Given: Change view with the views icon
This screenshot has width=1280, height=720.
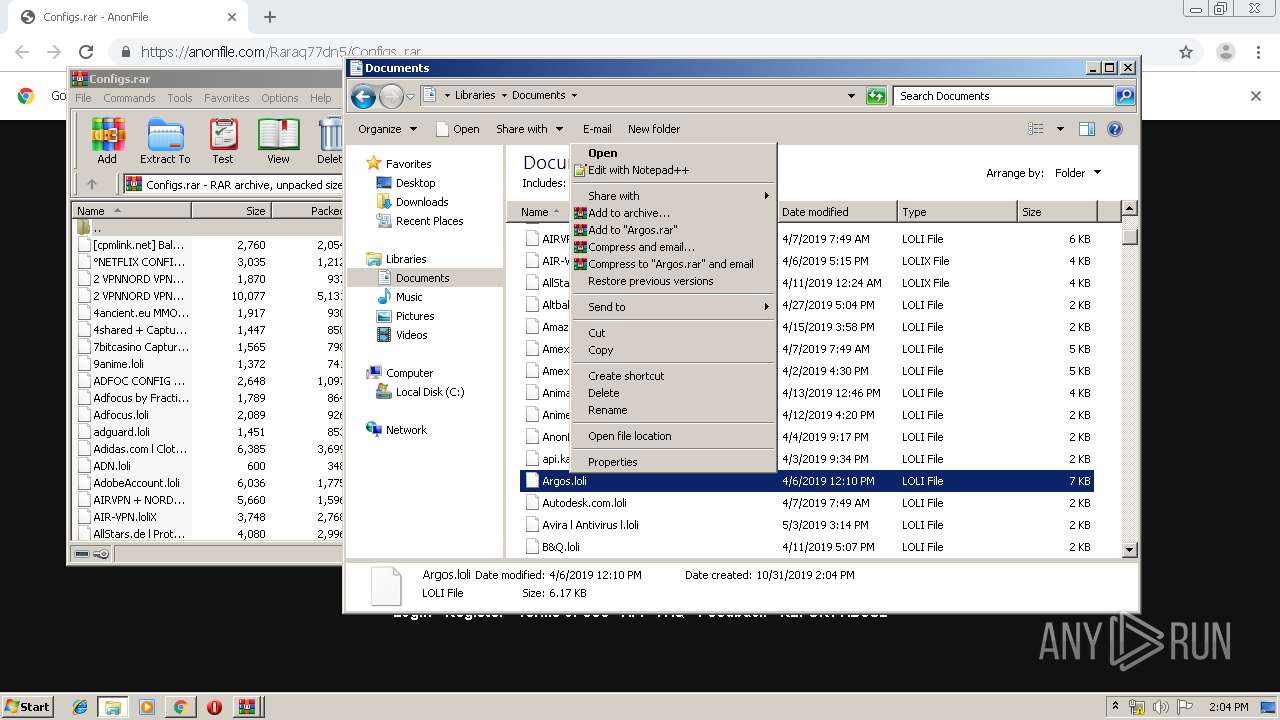Looking at the screenshot, I should pyautogui.click(x=1036, y=129).
